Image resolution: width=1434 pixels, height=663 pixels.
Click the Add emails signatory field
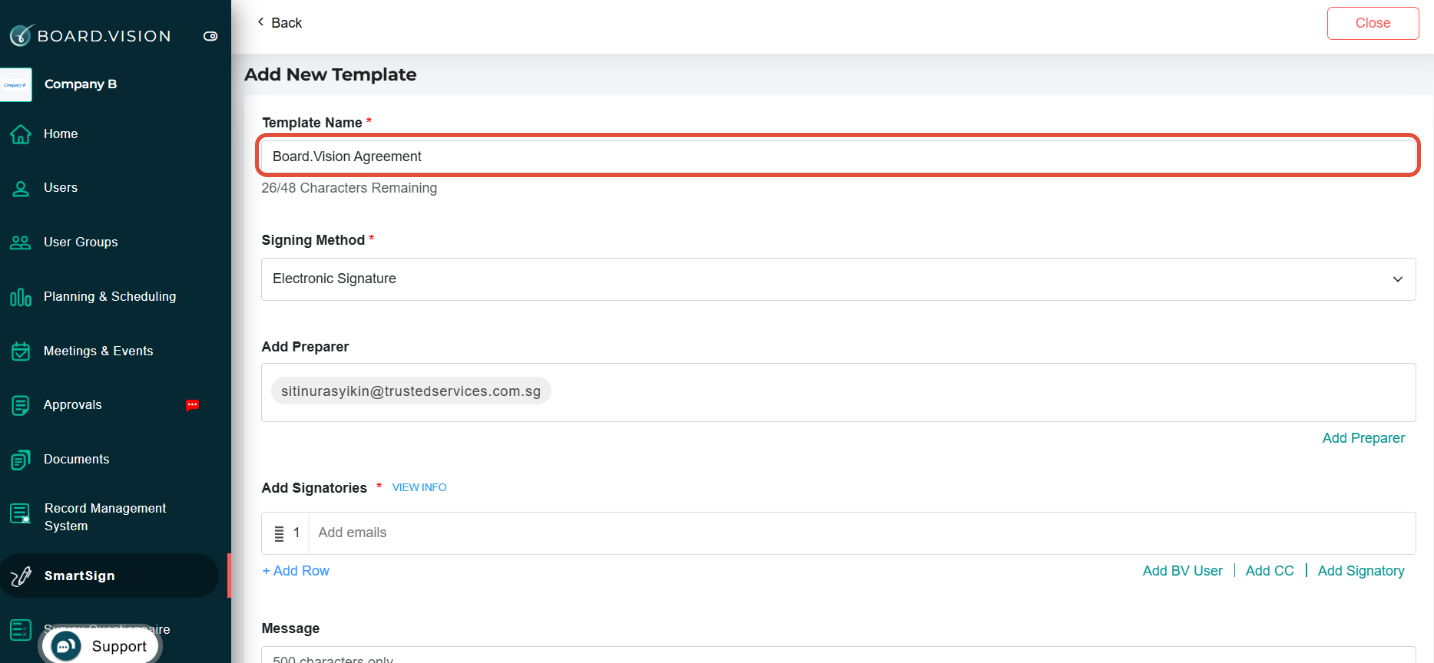click(862, 533)
